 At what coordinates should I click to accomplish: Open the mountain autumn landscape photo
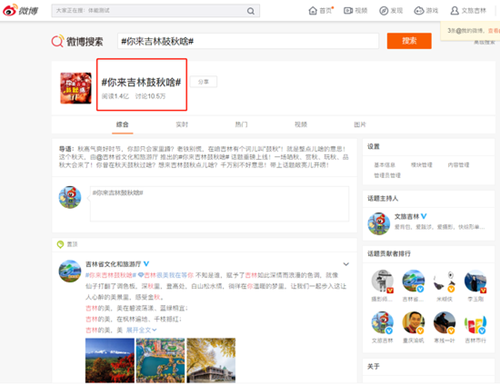pyautogui.click(x=110, y=360)
